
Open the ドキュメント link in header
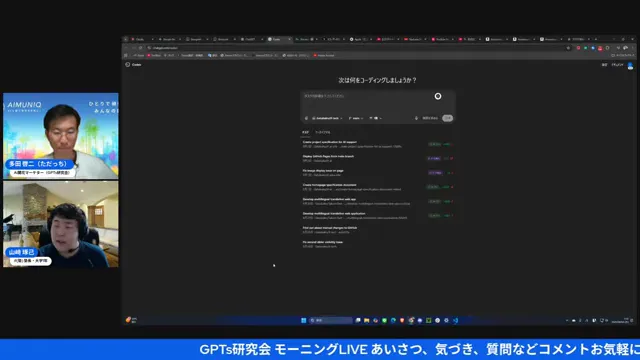click(x=617, y=65)
